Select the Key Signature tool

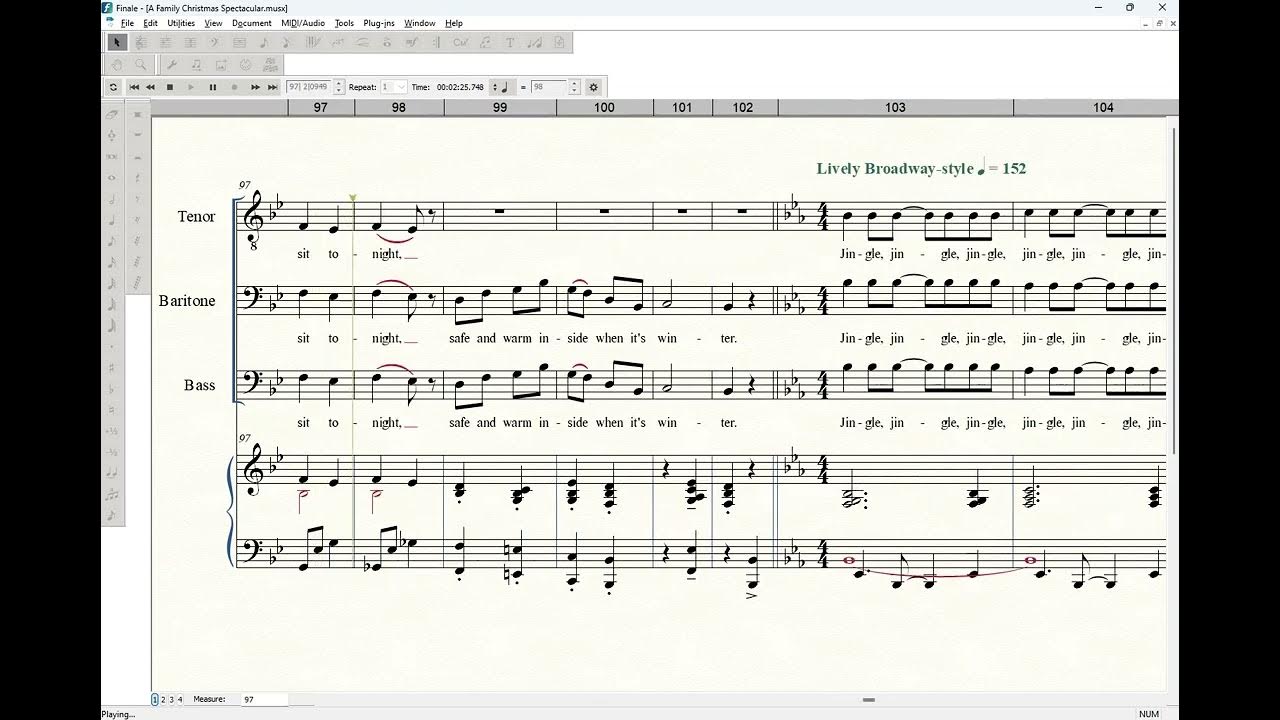coord(166,43)
